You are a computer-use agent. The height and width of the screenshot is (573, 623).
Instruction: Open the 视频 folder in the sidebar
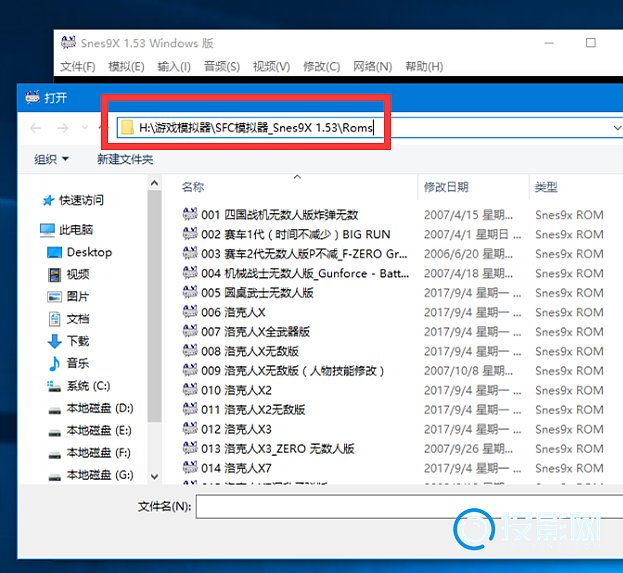click(x=68, y=274)
